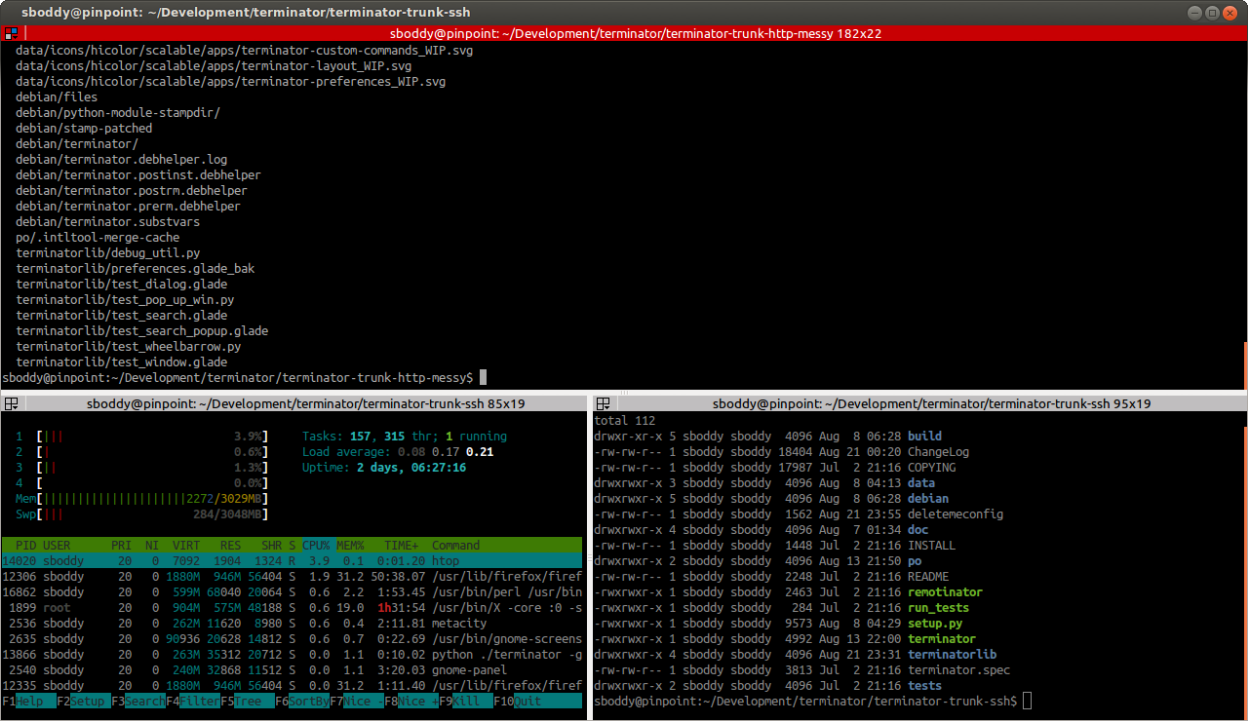Click the orange scrollbar of the top terminal
This screenshot has height=721, width=1248.
click(x=1244, y=364)
